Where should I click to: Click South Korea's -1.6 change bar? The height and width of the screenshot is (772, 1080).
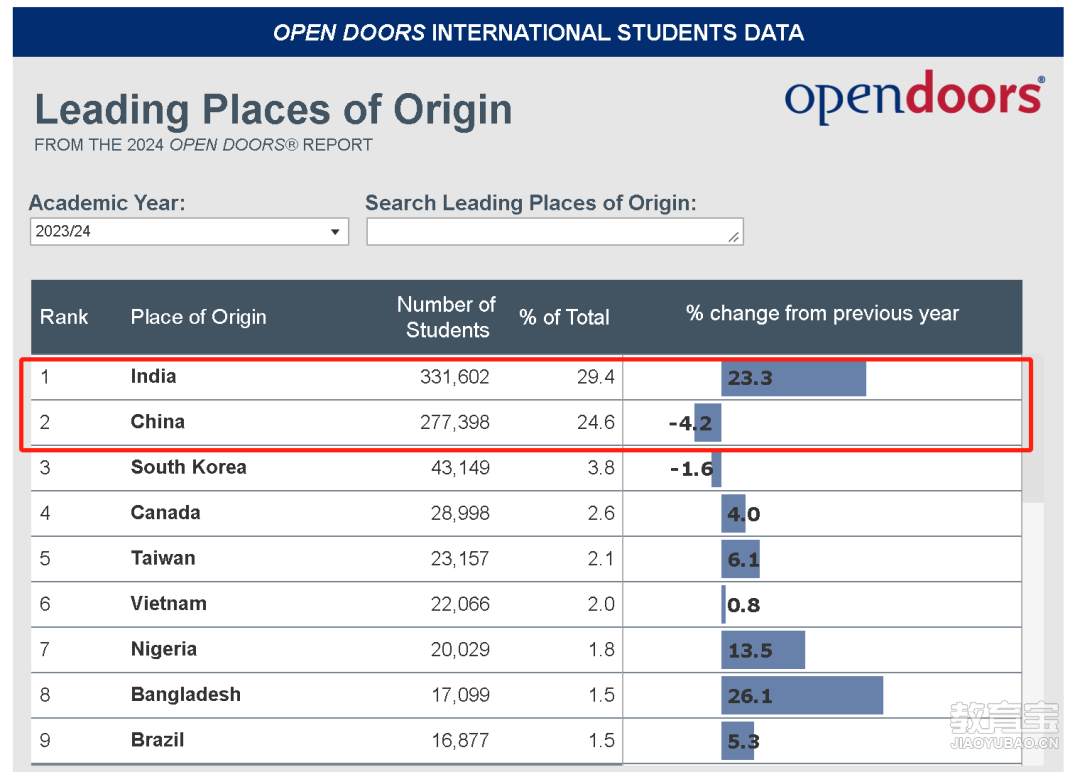click(716, 469)
